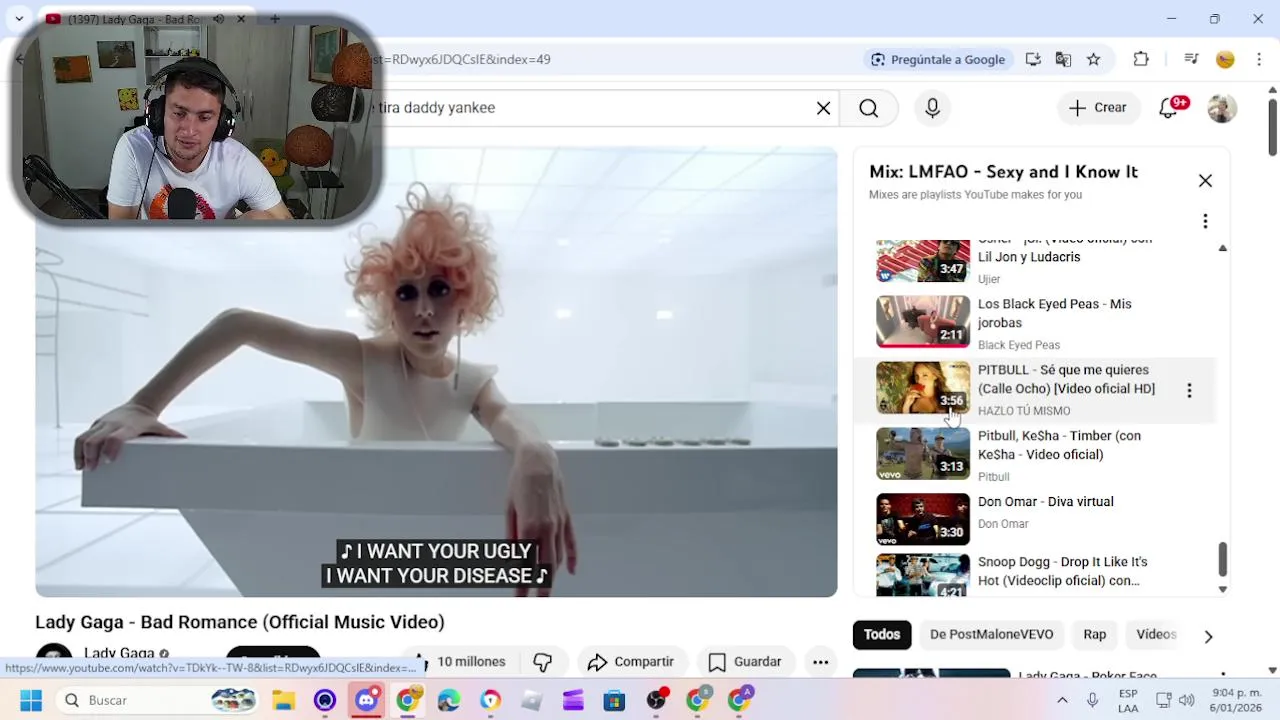This screenshot has width=1280, height=720.
Task: Click the playlist scrollbar thumb
Action: (1222, 559)
